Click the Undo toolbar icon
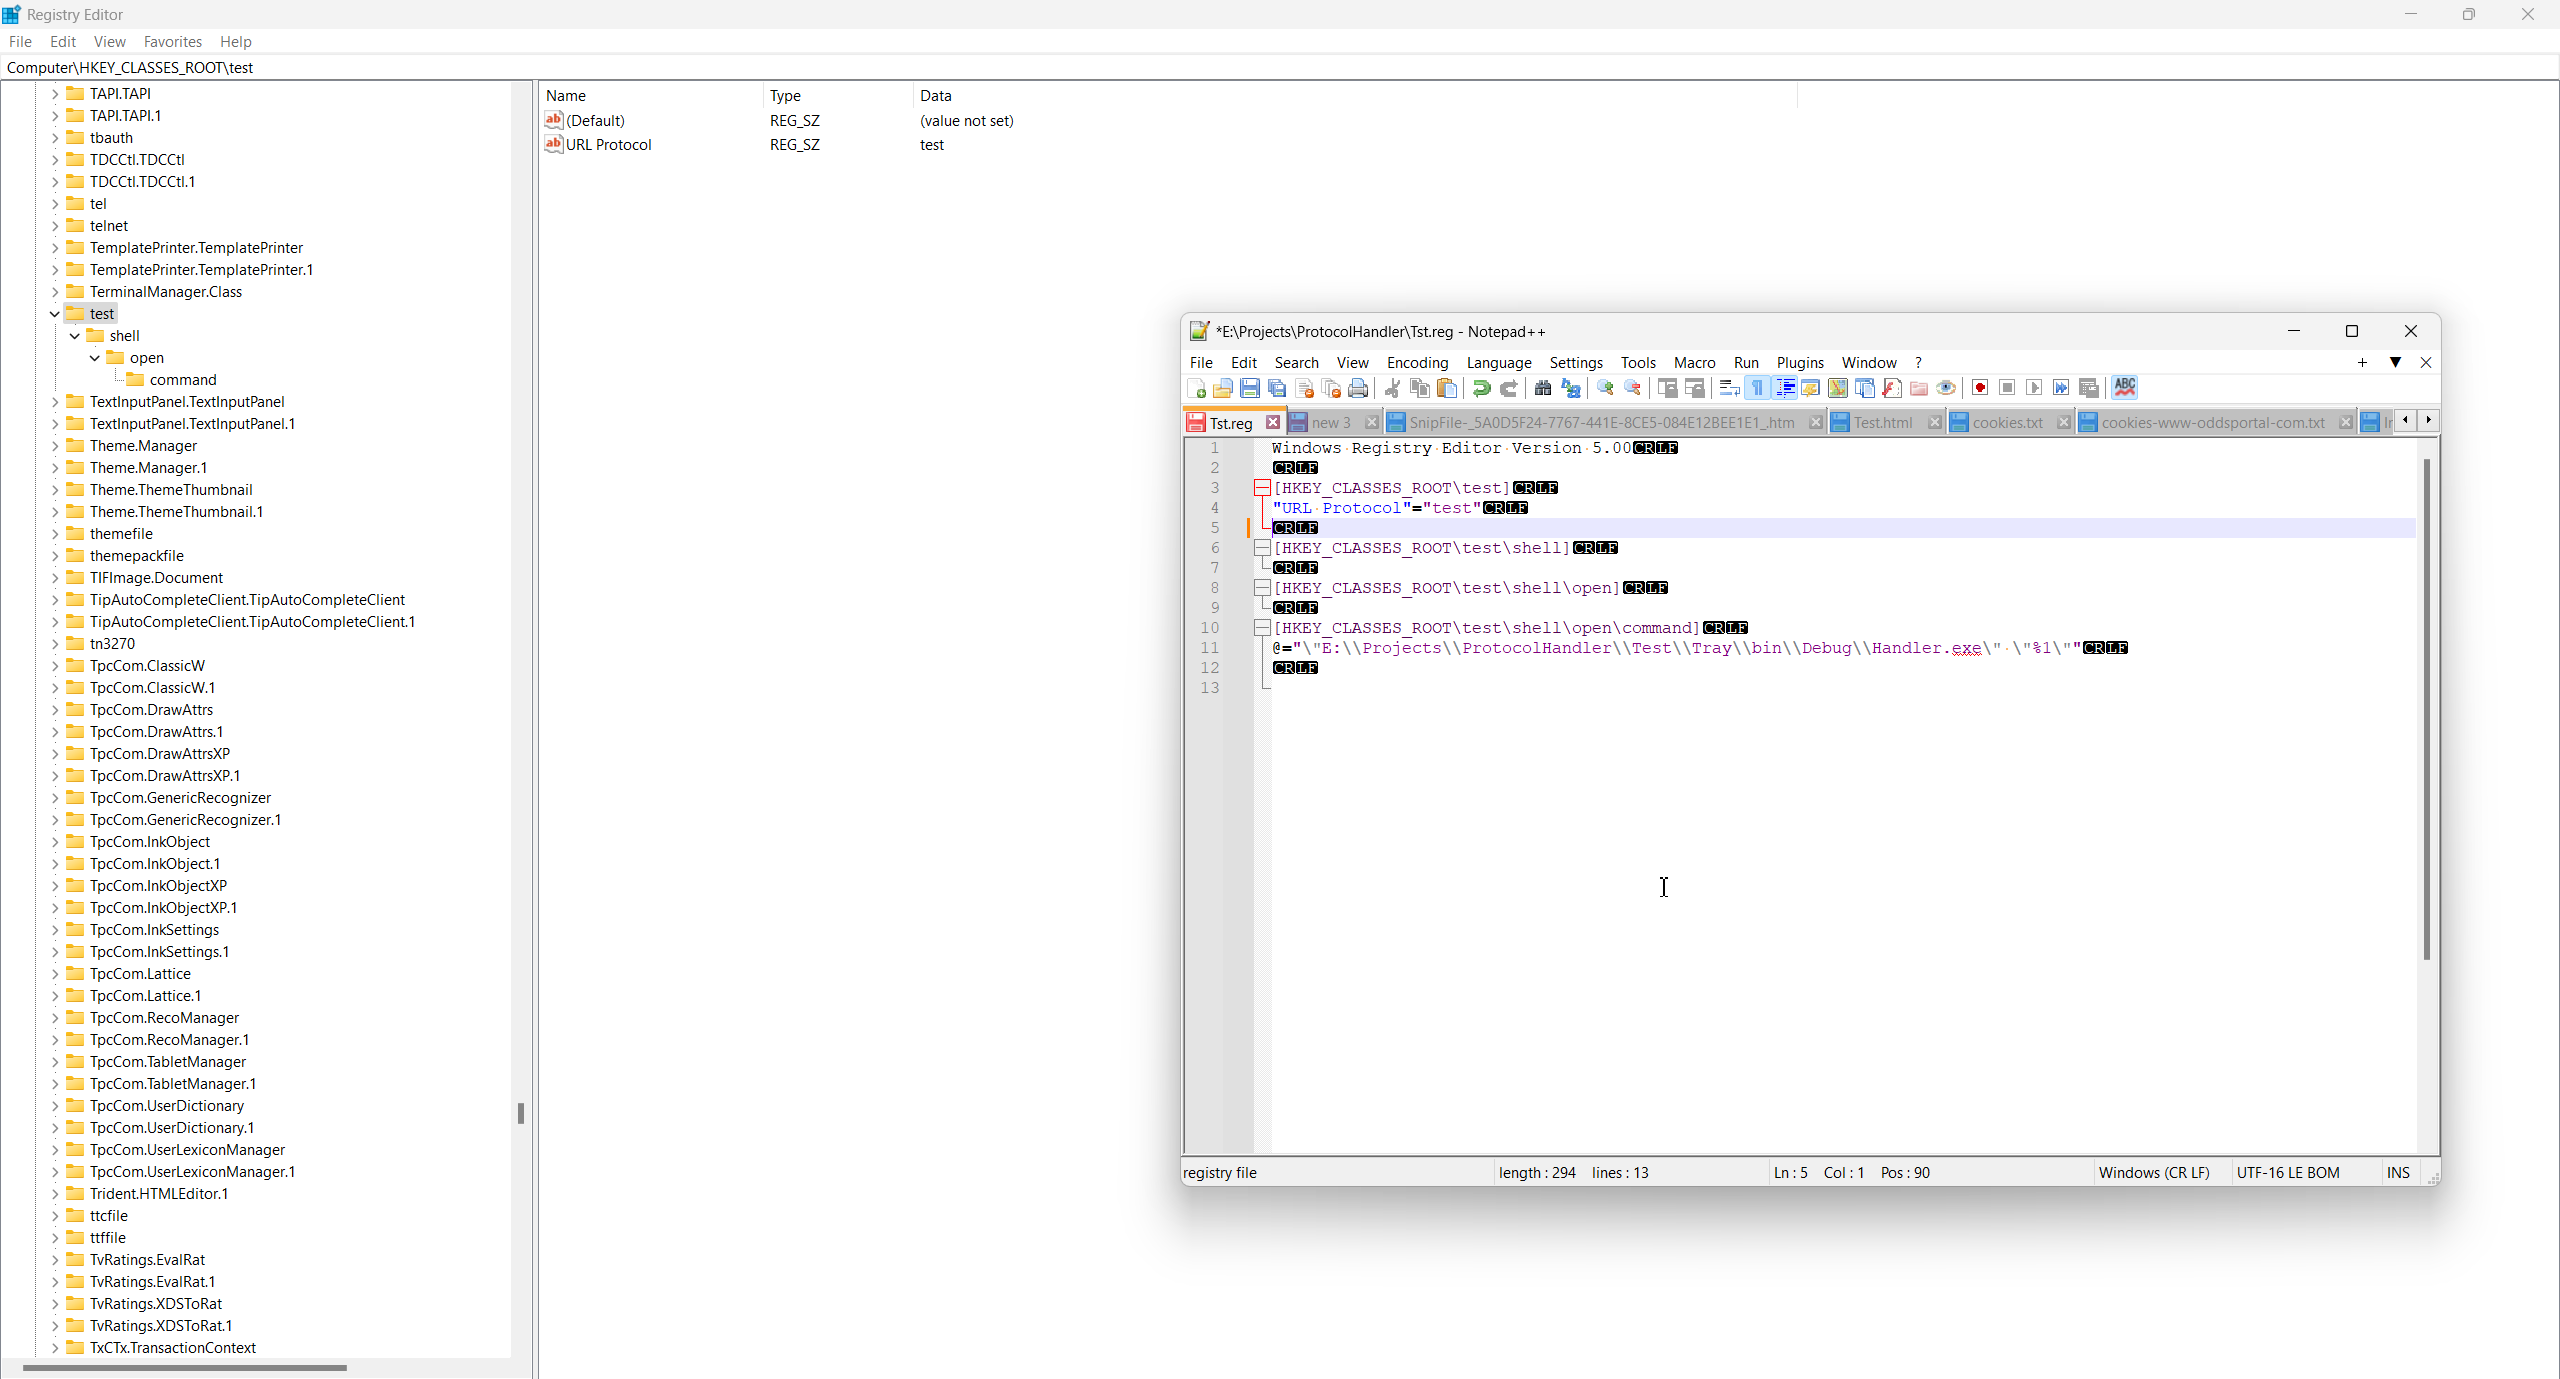This screenshot has width=2560, height=1379. [1481, 389]
